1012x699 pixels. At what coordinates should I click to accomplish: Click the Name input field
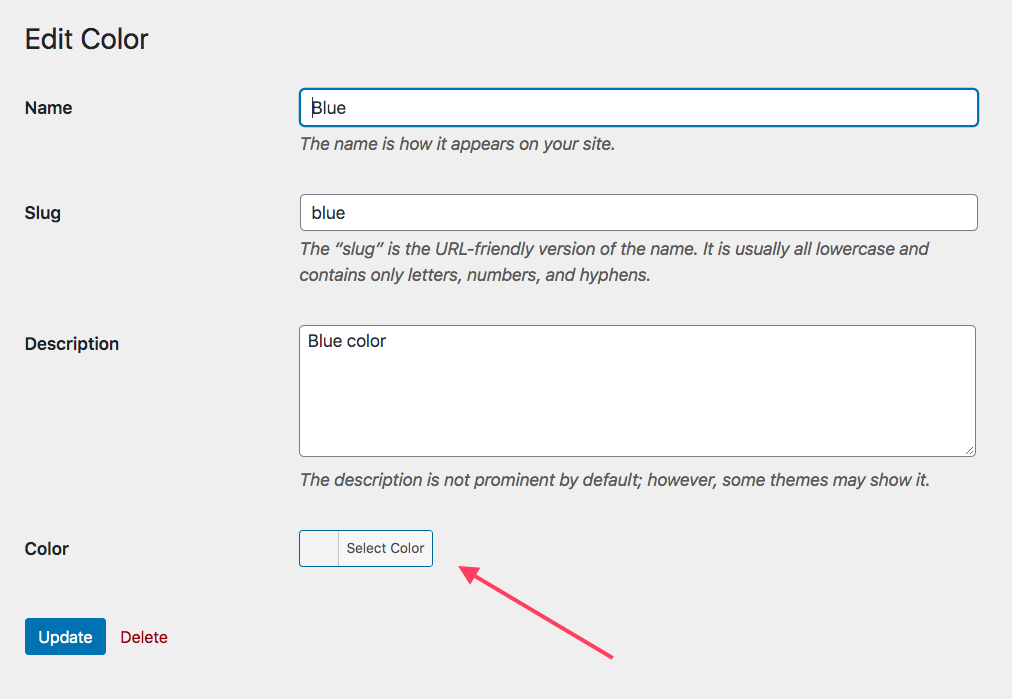(x=638, y=108)
